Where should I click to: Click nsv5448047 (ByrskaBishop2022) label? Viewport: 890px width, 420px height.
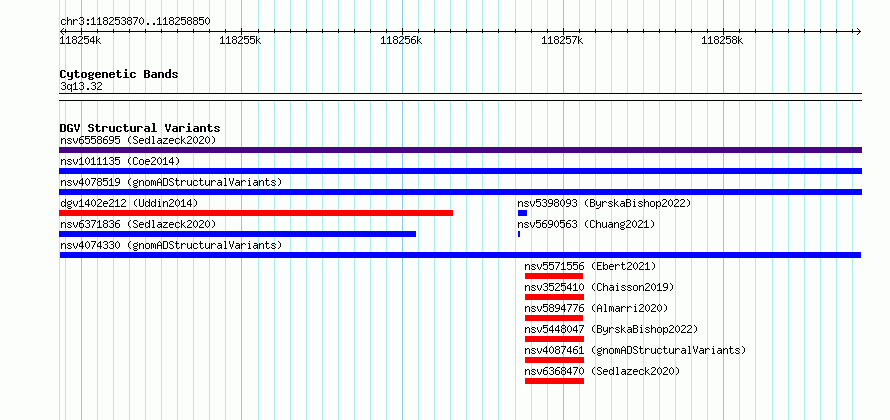(x=611, y=329)
